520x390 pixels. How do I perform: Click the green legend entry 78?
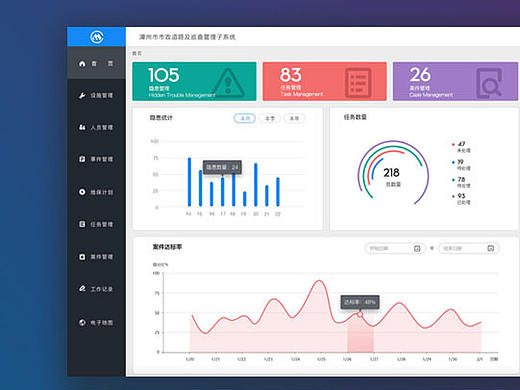[x=461, y=182]
